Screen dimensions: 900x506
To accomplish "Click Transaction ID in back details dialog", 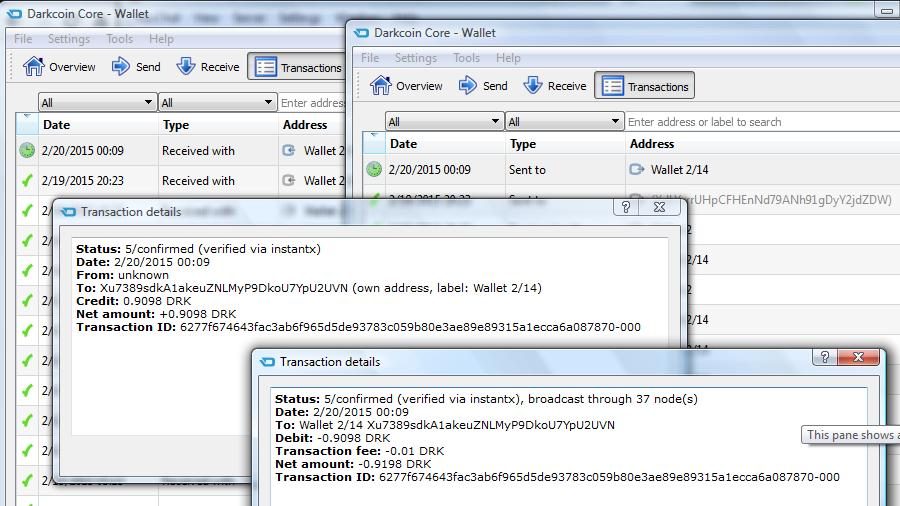I will coord(358,327).
